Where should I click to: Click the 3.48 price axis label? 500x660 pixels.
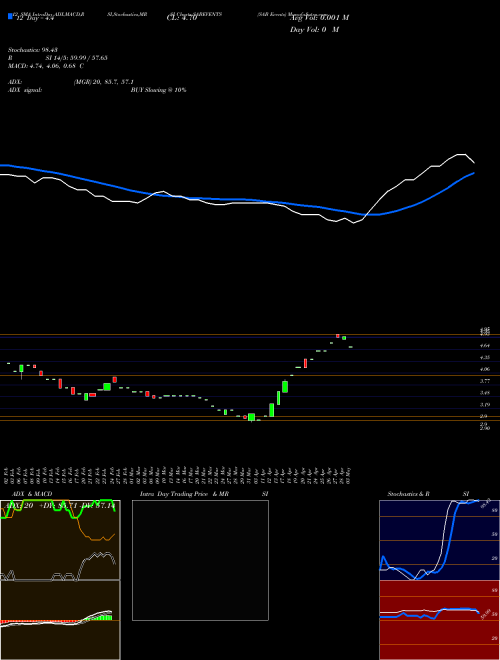pos(484,393)
